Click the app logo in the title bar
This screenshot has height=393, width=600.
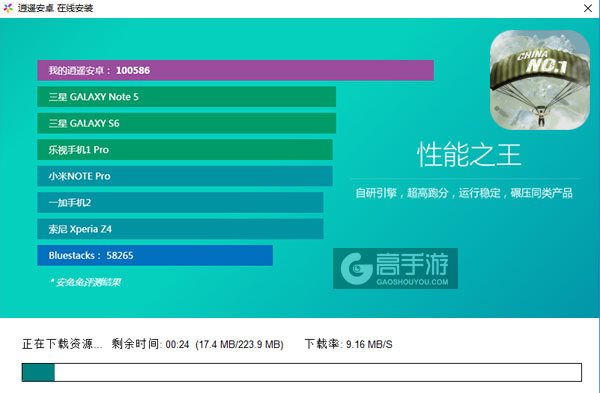pyautogui.click(x=8, y=8)
